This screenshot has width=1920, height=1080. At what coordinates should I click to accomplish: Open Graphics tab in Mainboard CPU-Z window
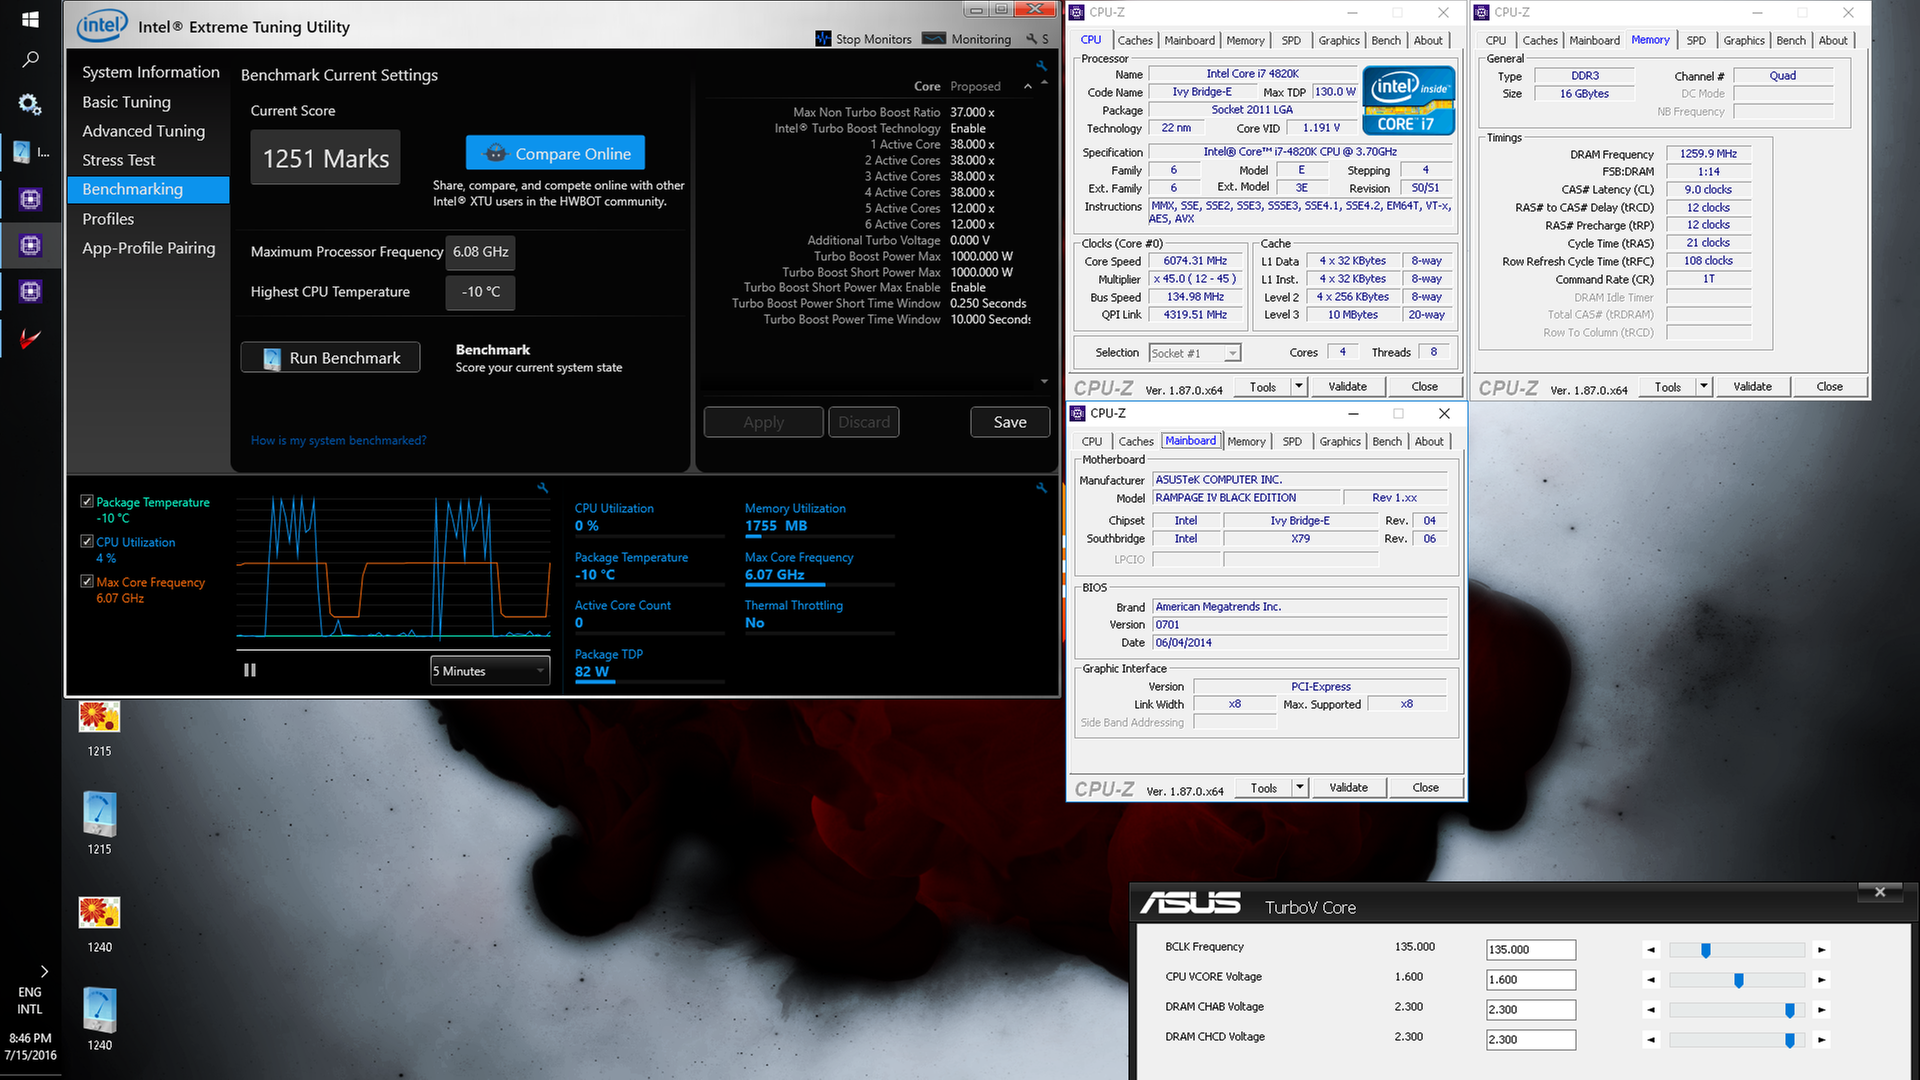tap(1340, 441)
